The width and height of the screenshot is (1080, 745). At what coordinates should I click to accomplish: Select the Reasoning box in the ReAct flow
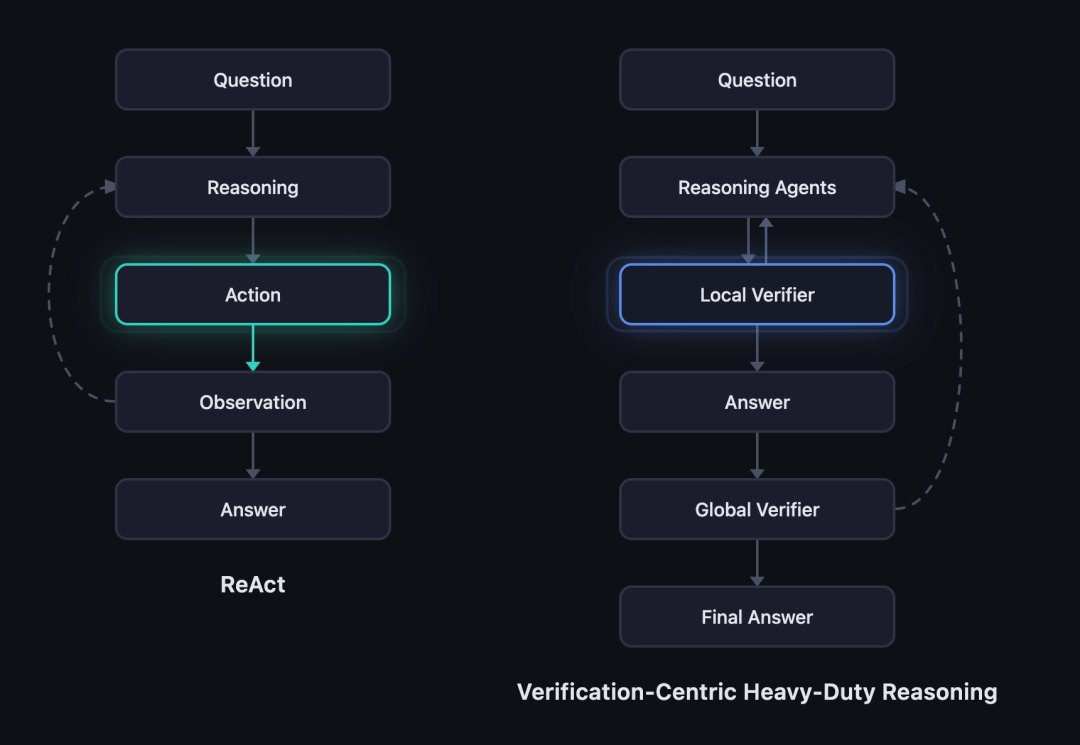pos(253,187)
